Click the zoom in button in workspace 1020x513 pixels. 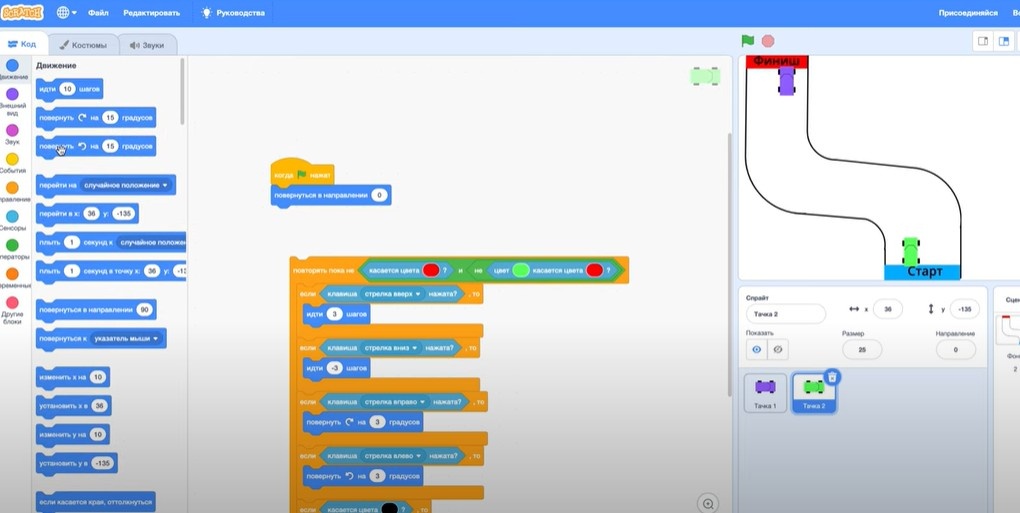pos(708,503)
